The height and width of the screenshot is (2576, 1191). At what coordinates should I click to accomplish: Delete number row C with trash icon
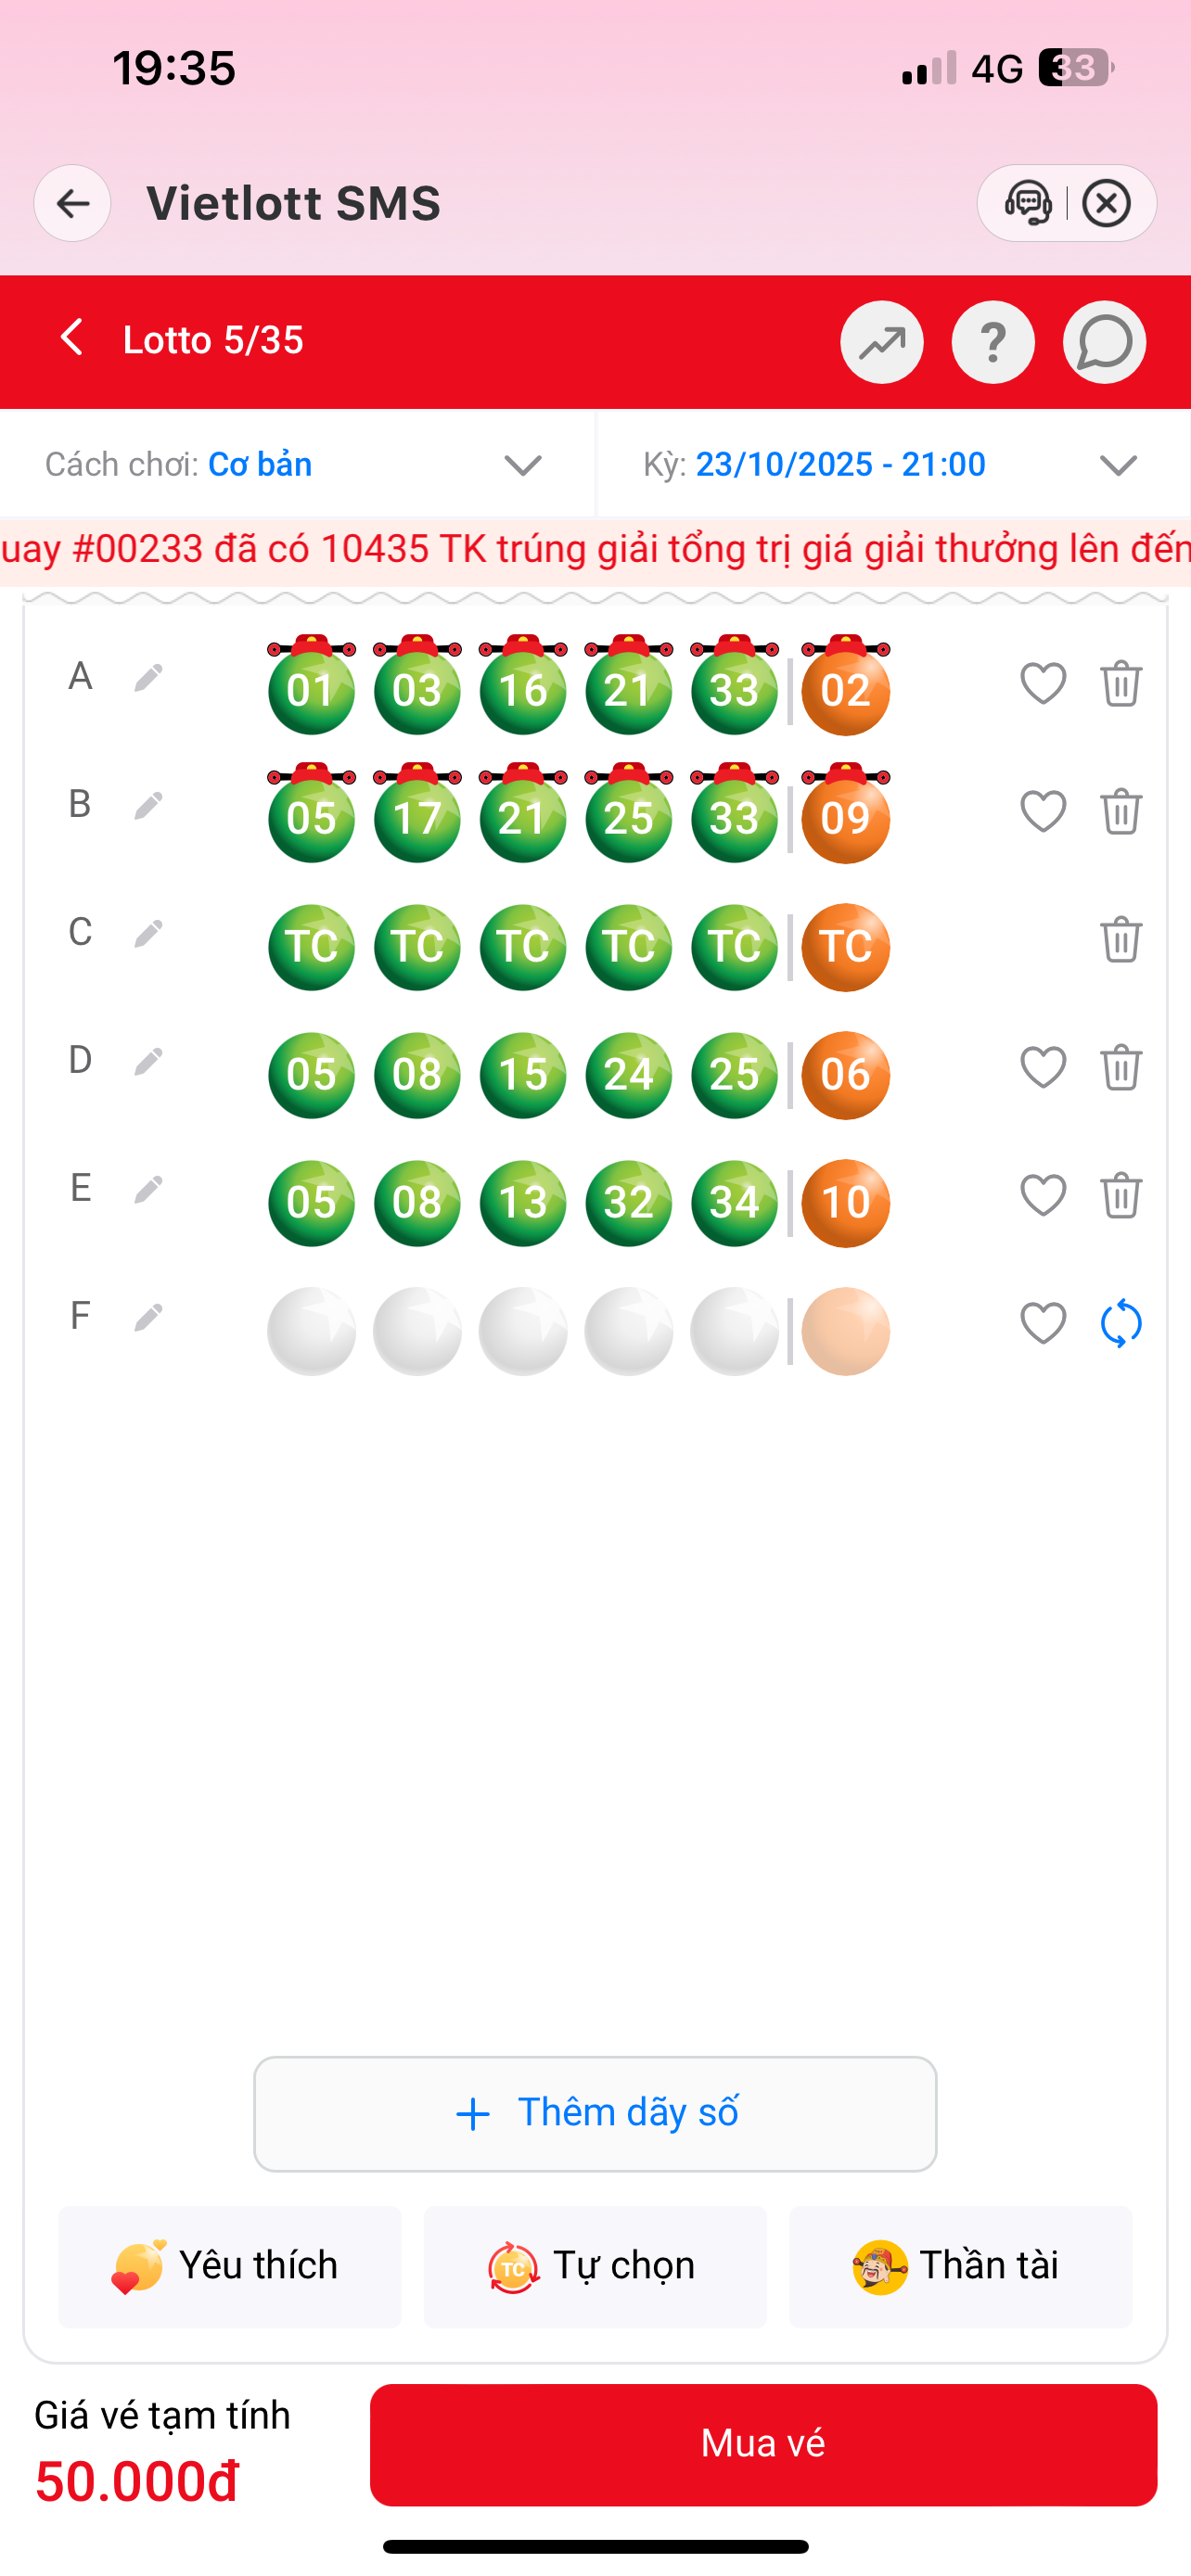pos(1120,940)
